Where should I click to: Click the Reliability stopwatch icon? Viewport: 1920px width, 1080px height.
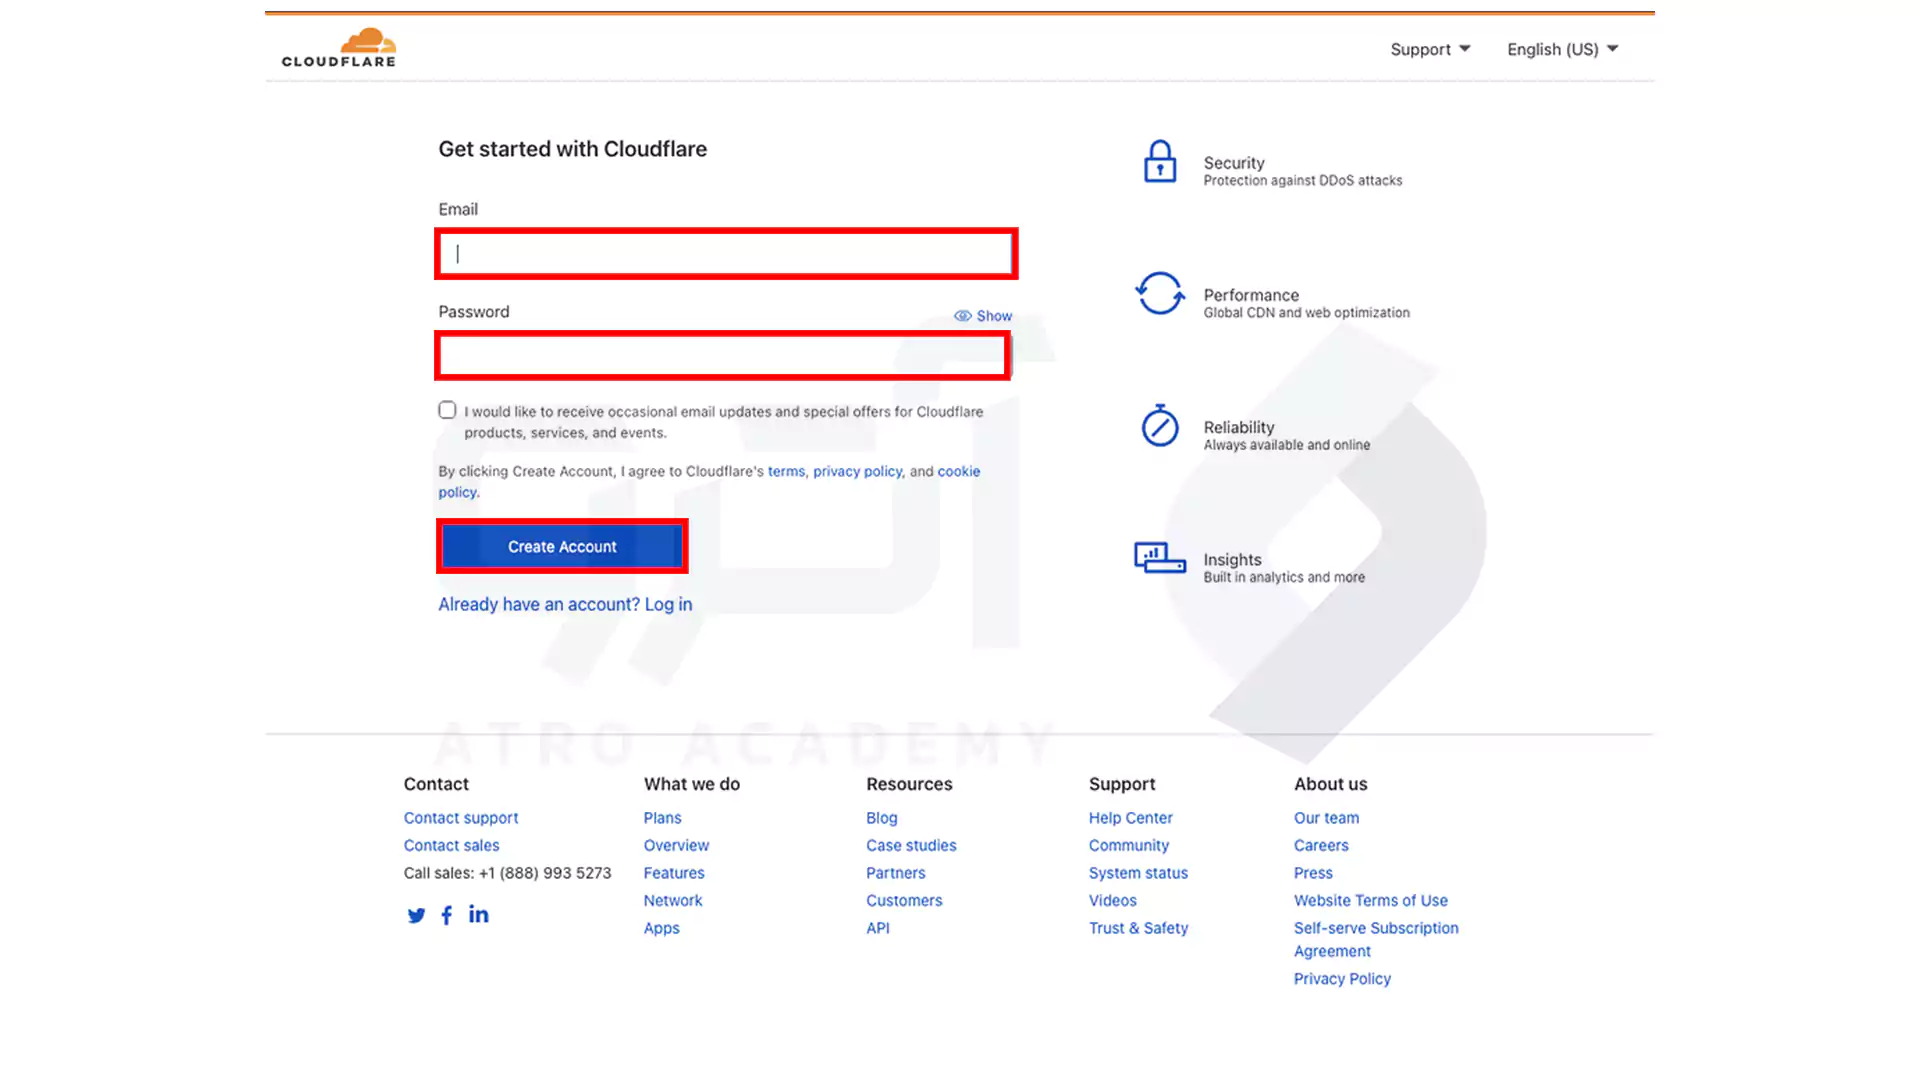[1160, 426]
